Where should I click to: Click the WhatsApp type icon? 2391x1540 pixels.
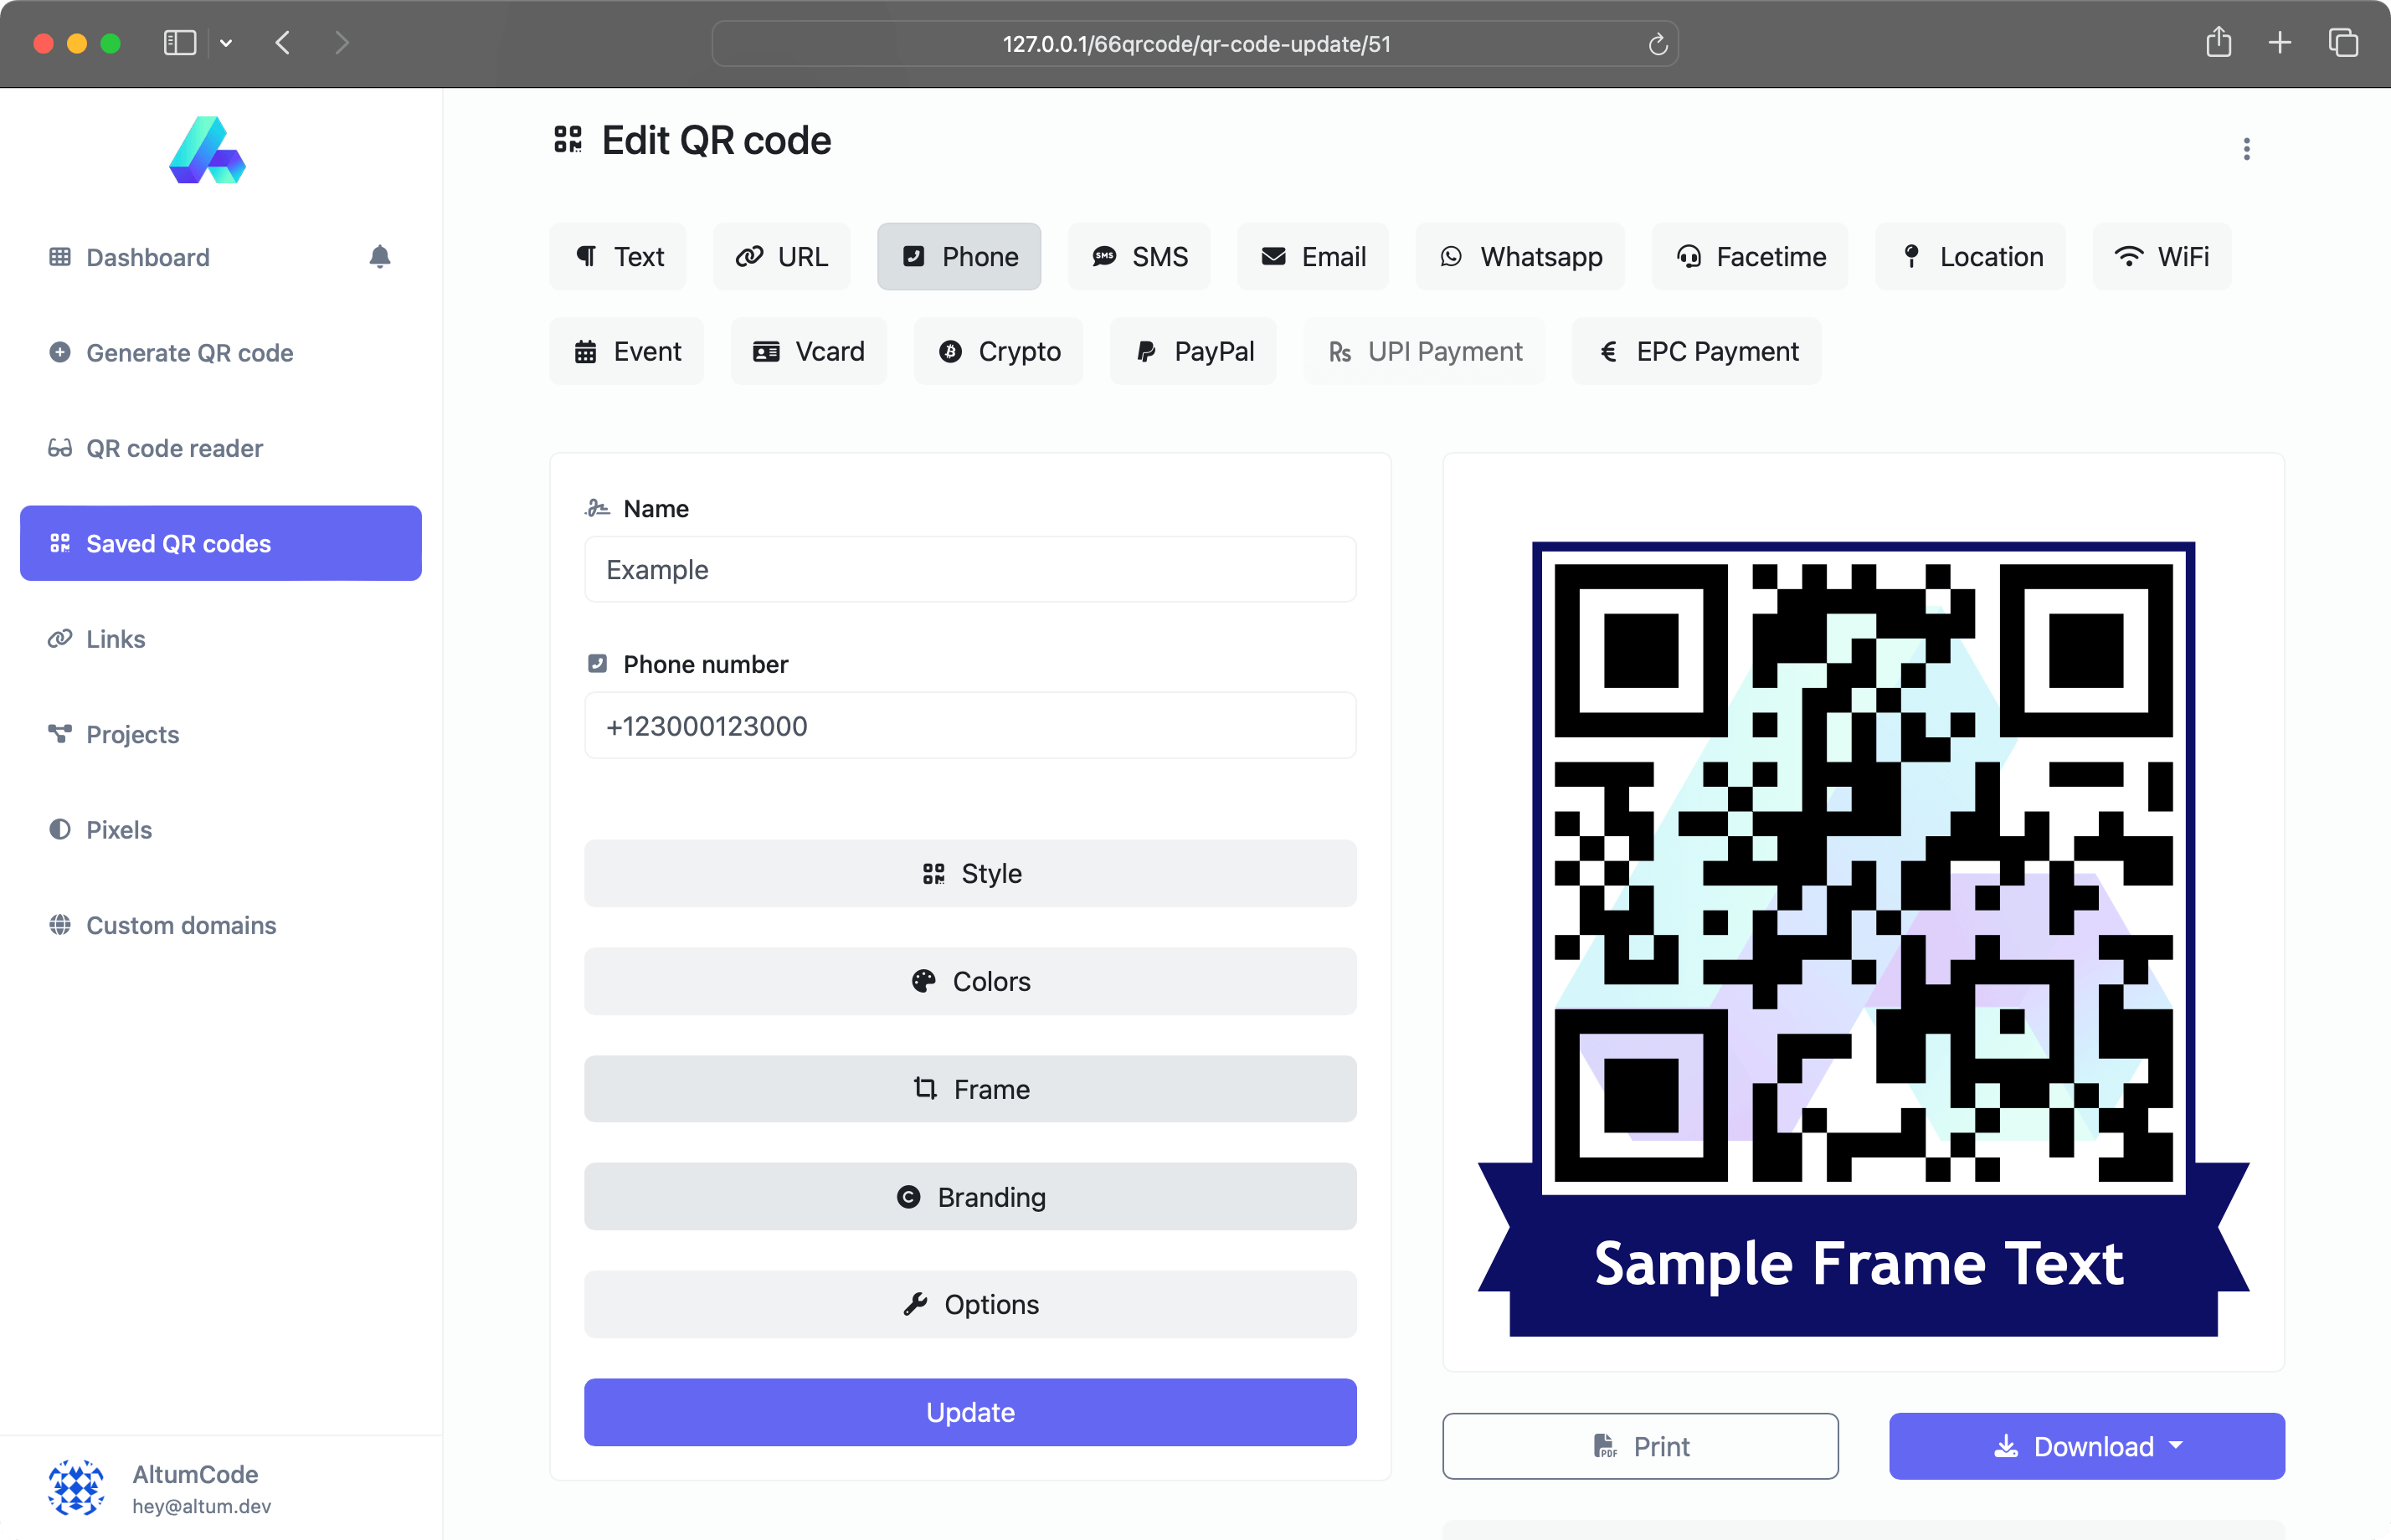point(1452,256)
